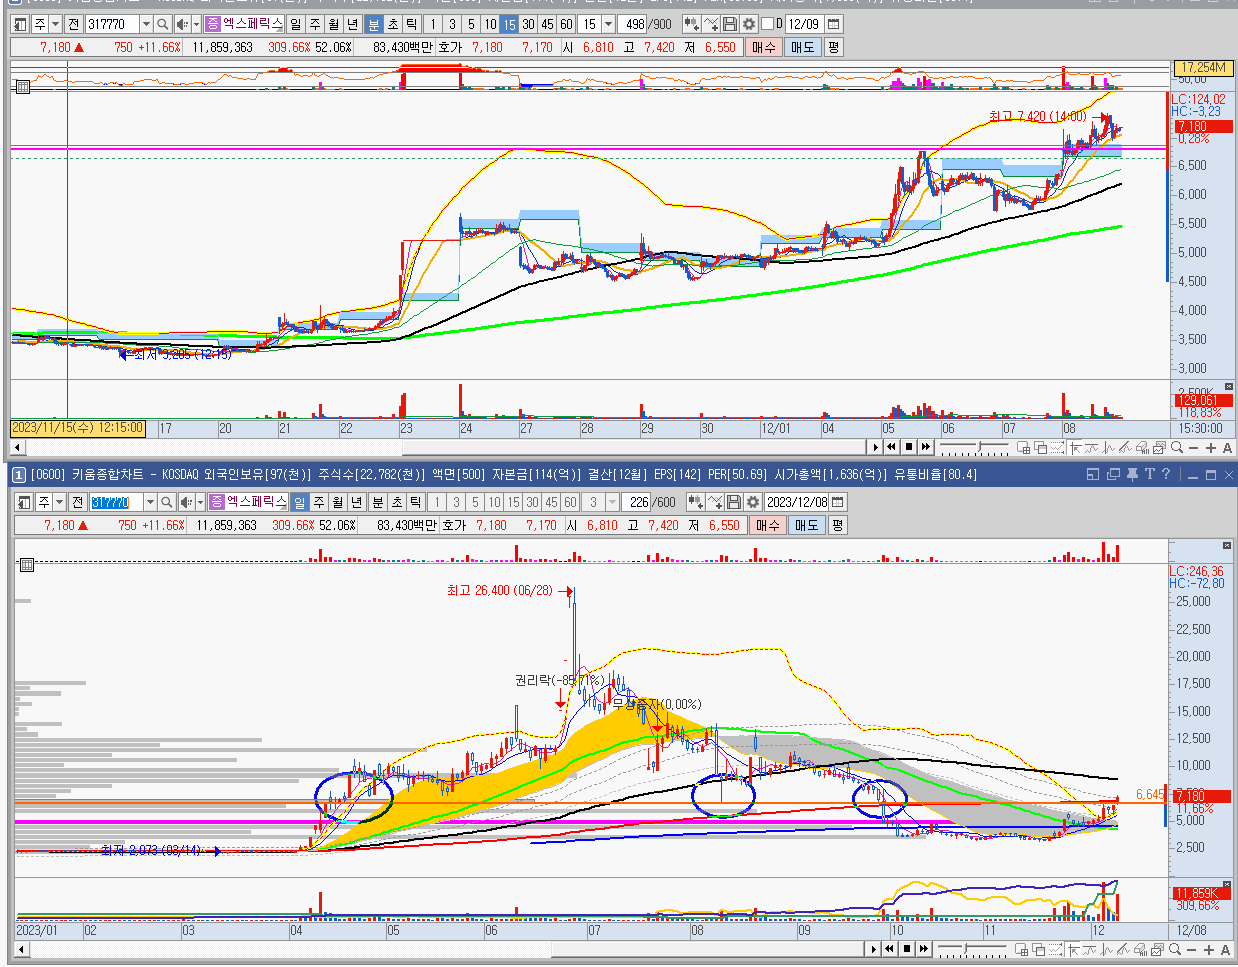Select the 30 minute interval button

click(528, 23)
